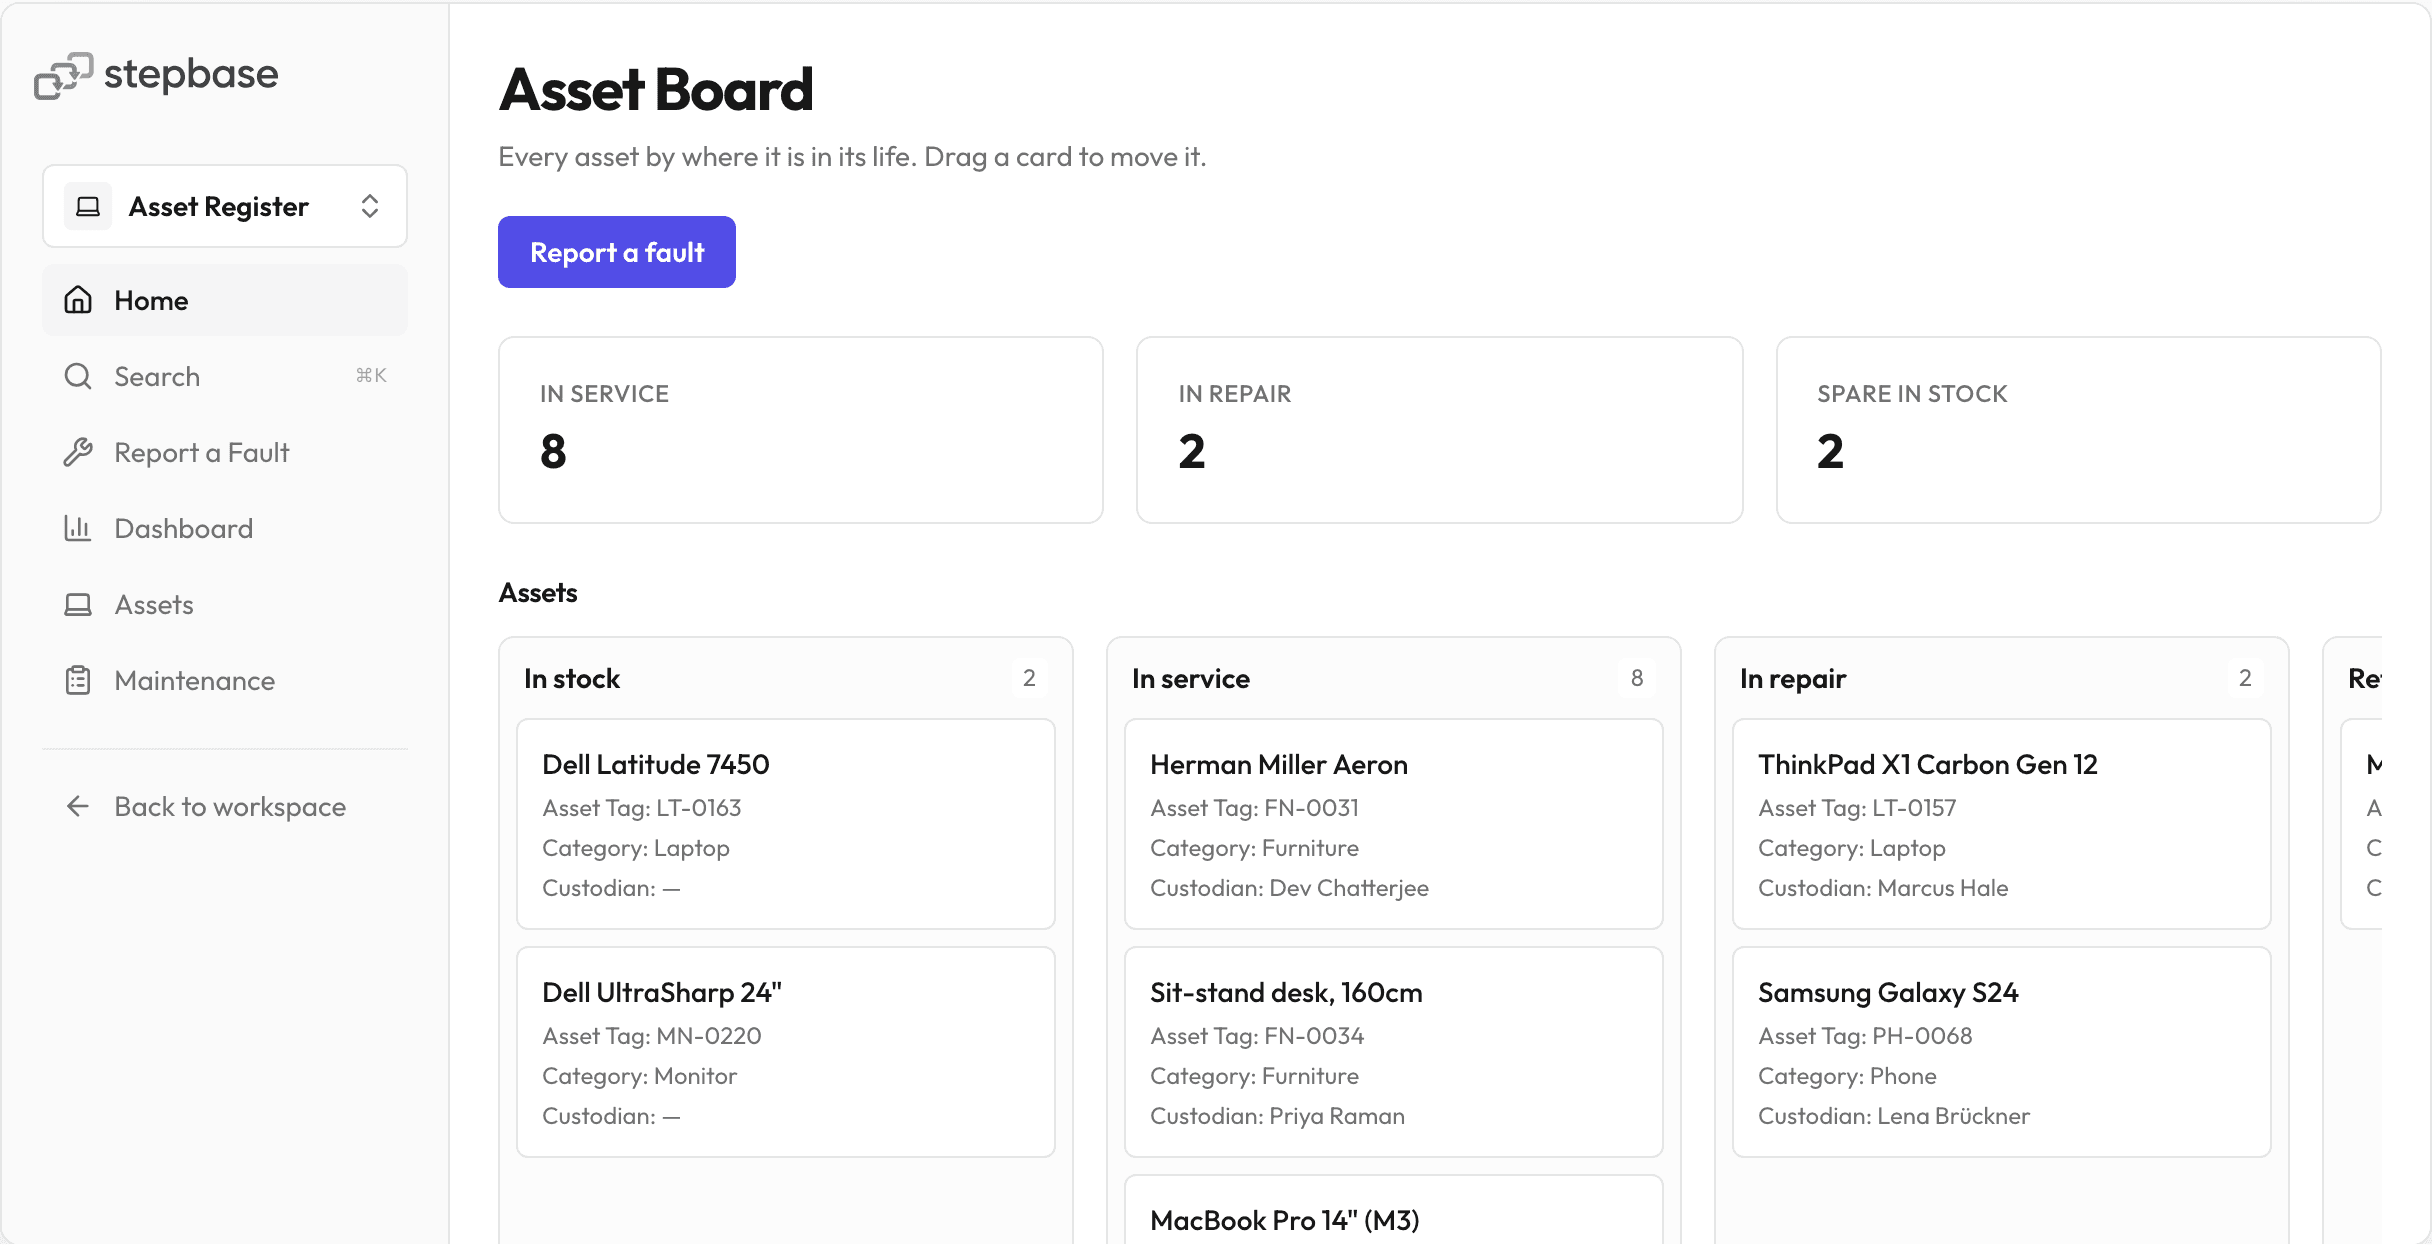The image size is (2432, 1246).
Task: Open Report a Fault sidebar label
Action: click(x=202, y=452)
